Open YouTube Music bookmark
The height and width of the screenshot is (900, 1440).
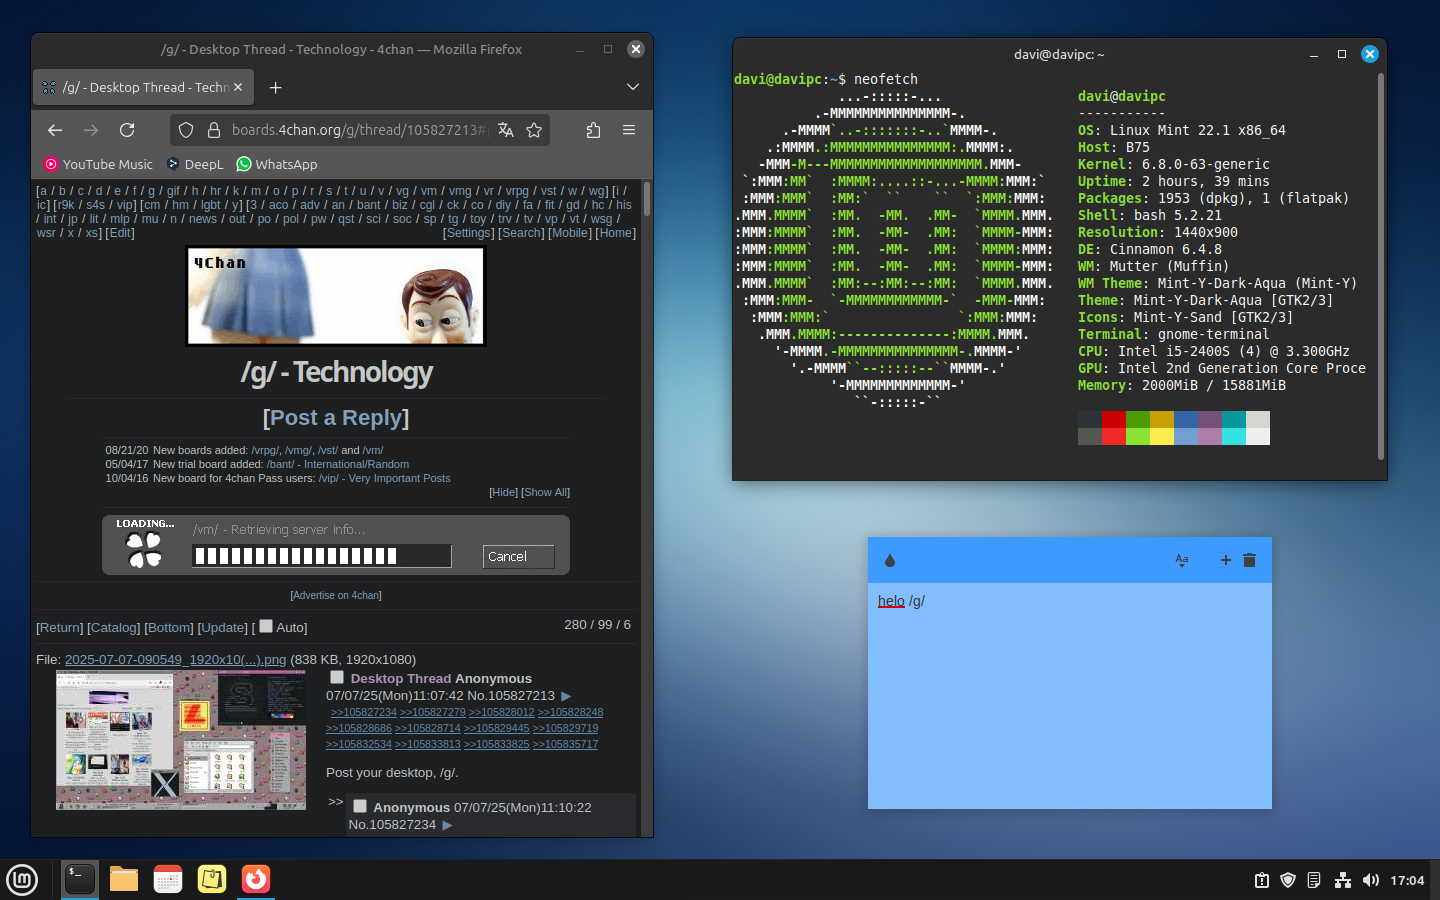98,164
